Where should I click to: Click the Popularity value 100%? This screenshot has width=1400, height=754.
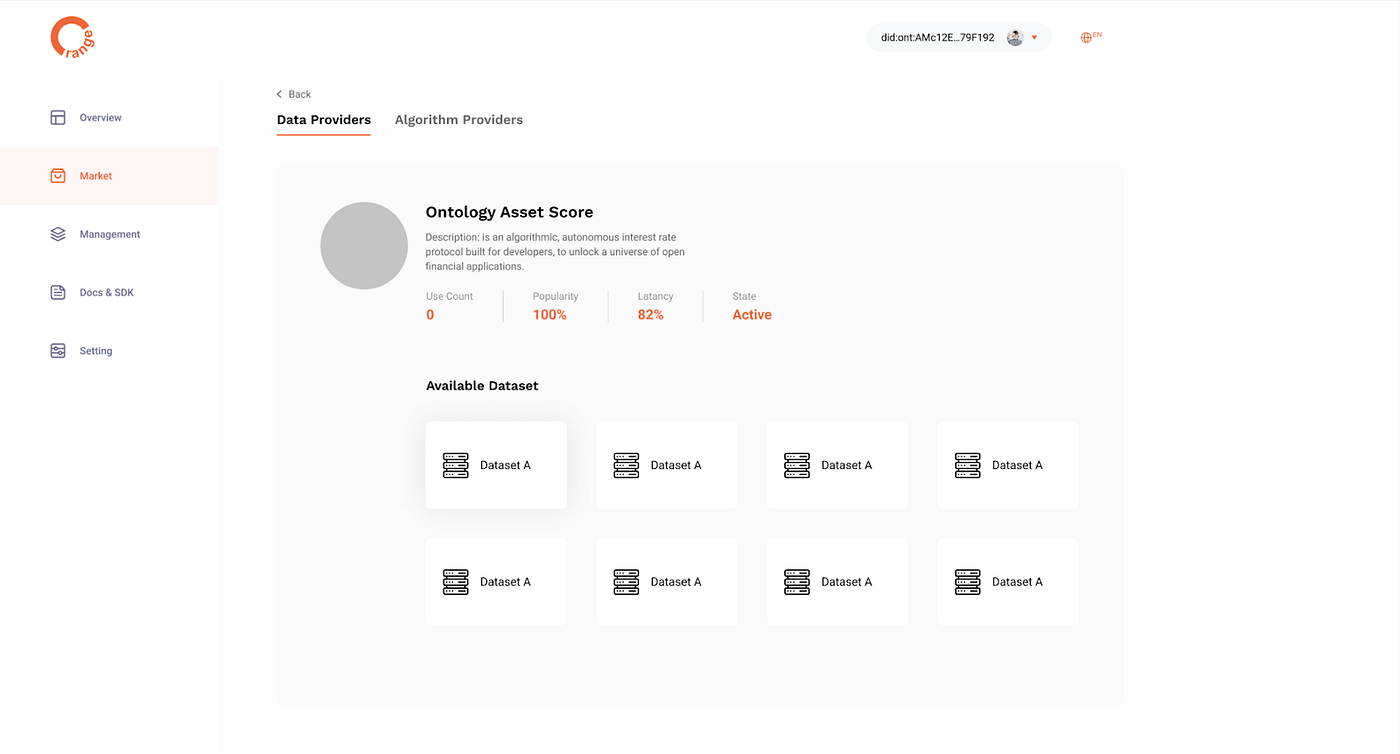coord(550,315)
